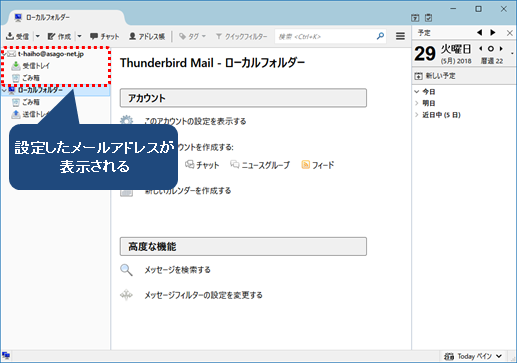Click small previous arrow beside 火曜日
The width and height of the screenshot is (517, 363).
(x=481, y=49)
